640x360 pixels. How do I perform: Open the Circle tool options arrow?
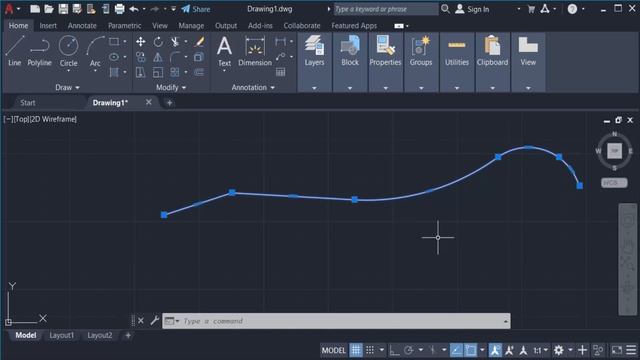tap(69, 71)
